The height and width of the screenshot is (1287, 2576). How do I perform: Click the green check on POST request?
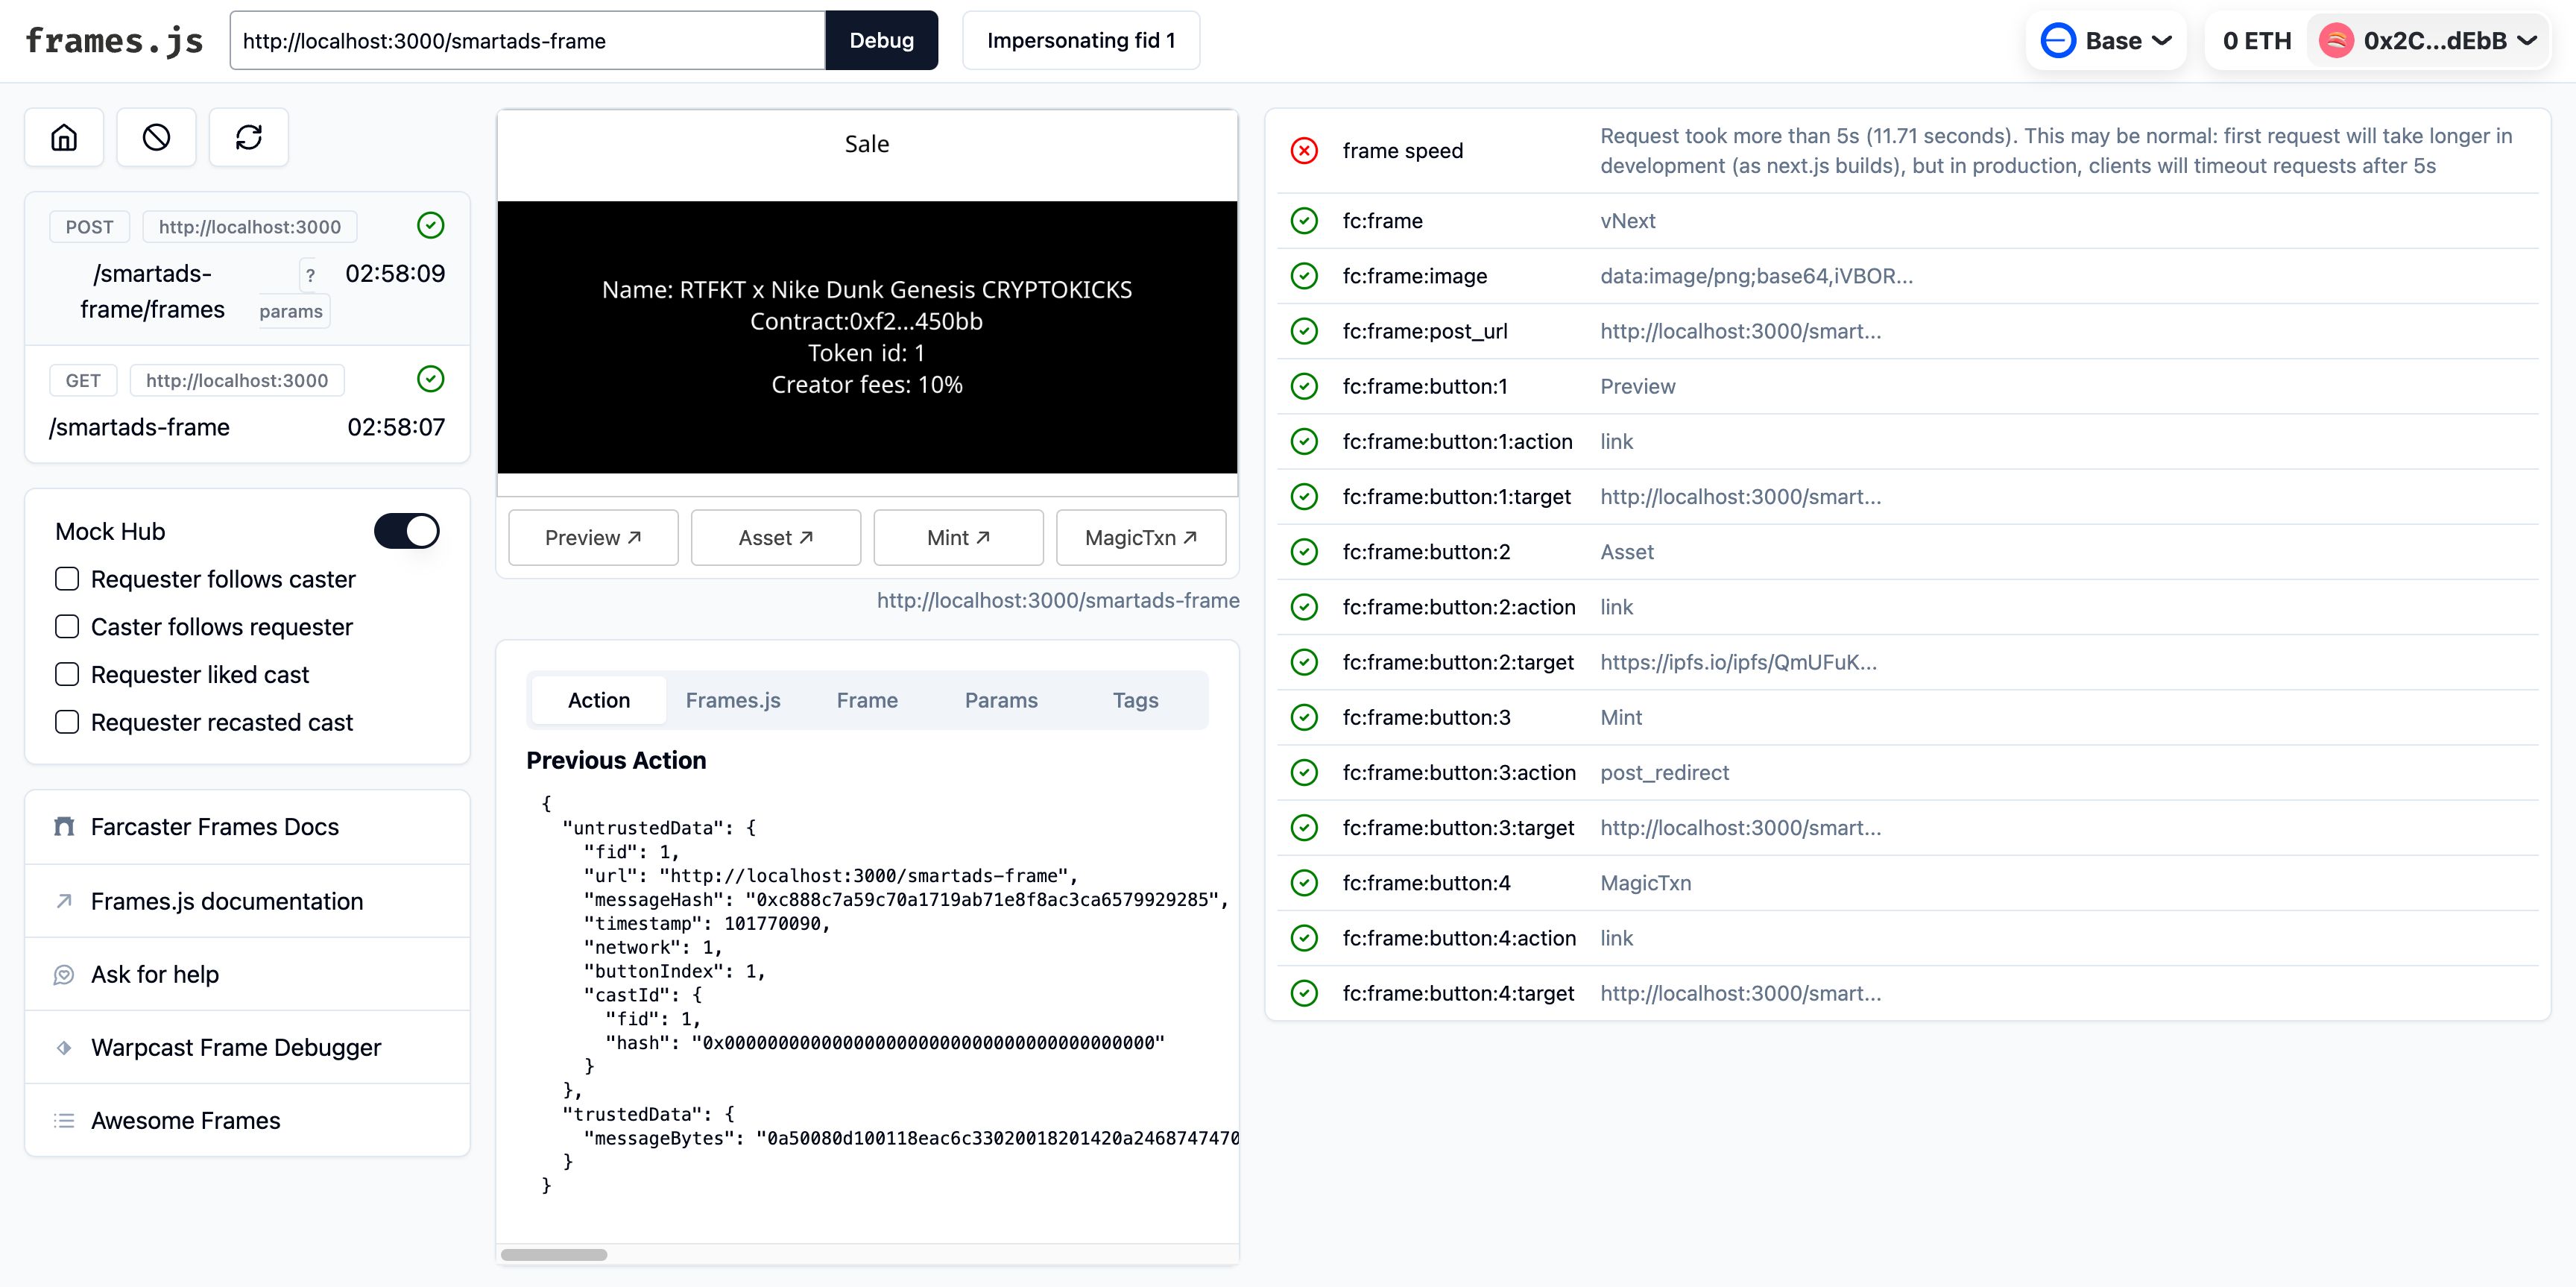(x=431, y=225)
